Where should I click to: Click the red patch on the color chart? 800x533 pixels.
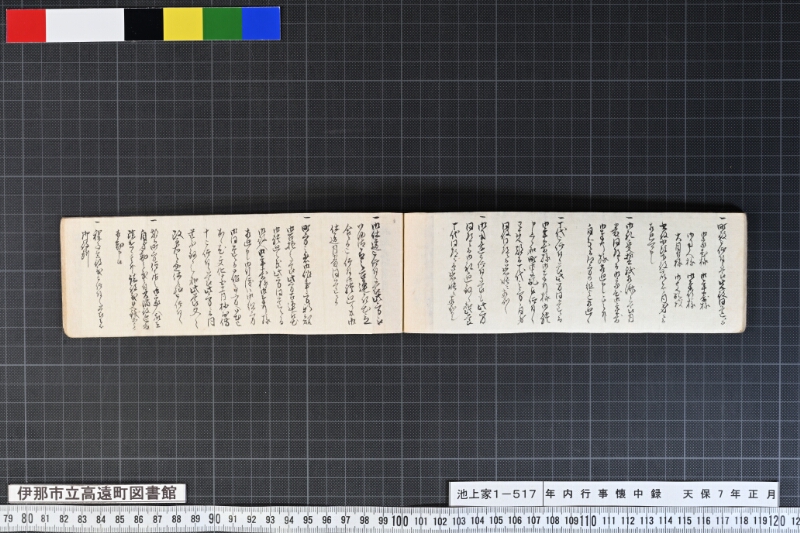pos(26,25)
